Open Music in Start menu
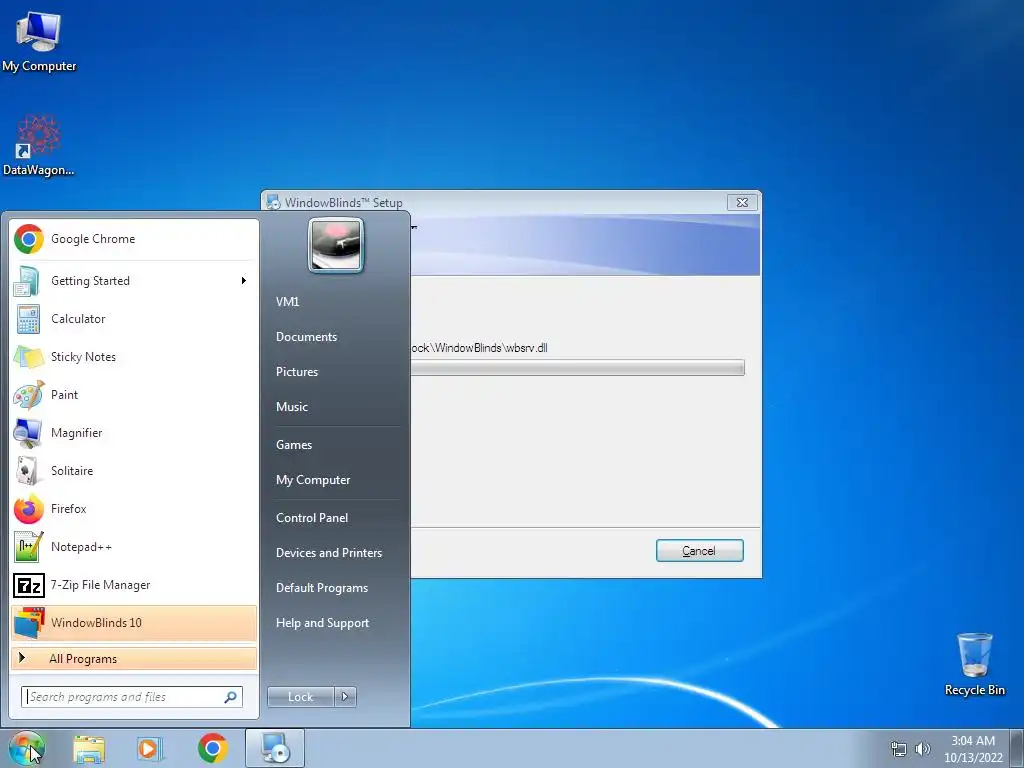This screenshot has width=1024, height=768. coord(291,407)
